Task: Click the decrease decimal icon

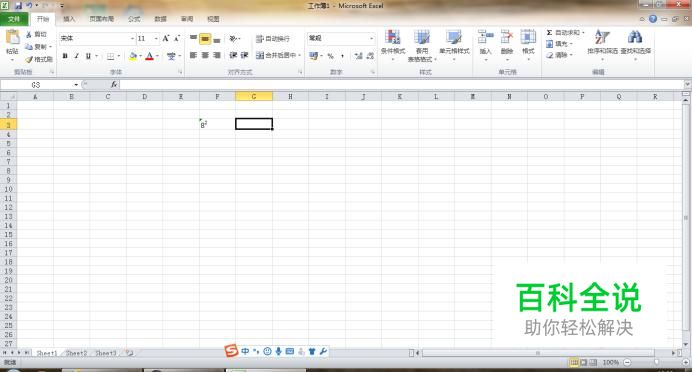Action: [x=370, y=56]
